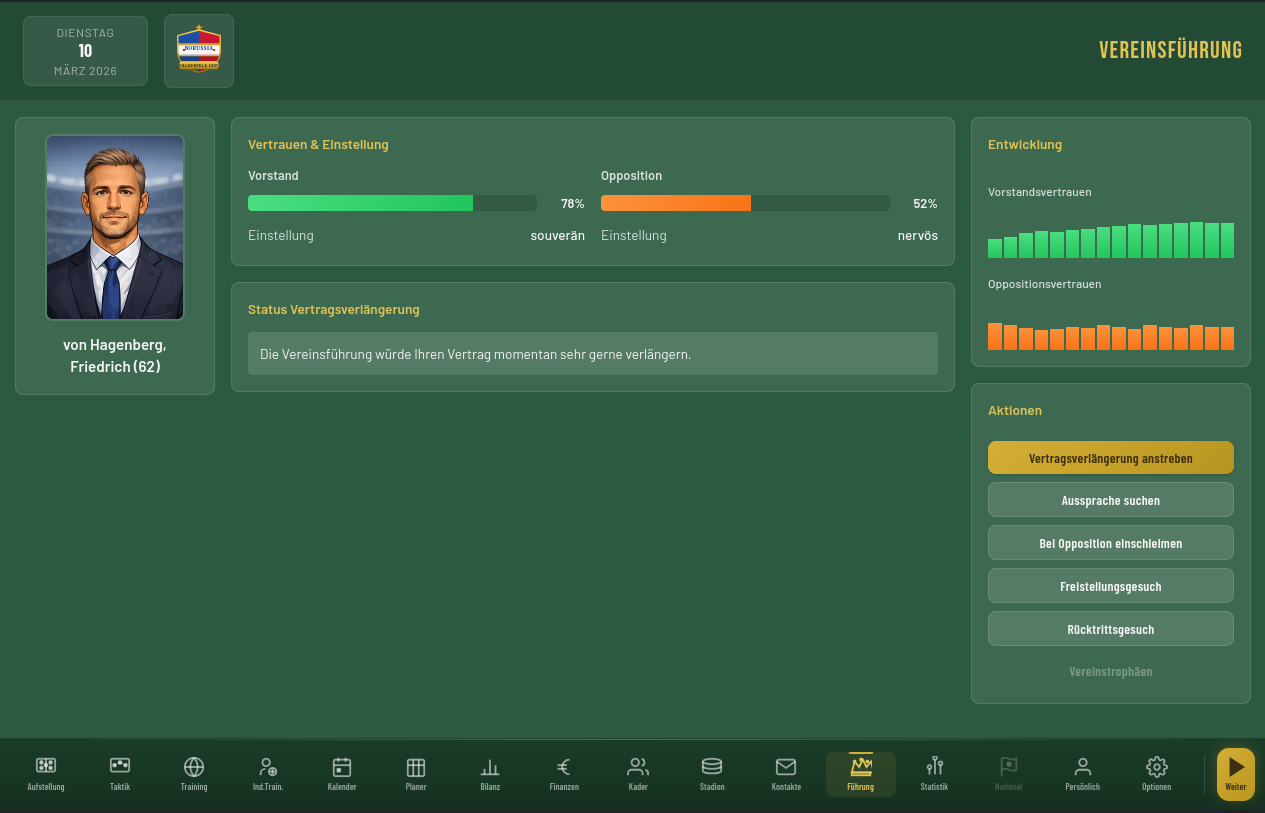Click the Aussprache suchen button
Viewport: 1265px width, 813px height.
click(x=1111, y=500)
